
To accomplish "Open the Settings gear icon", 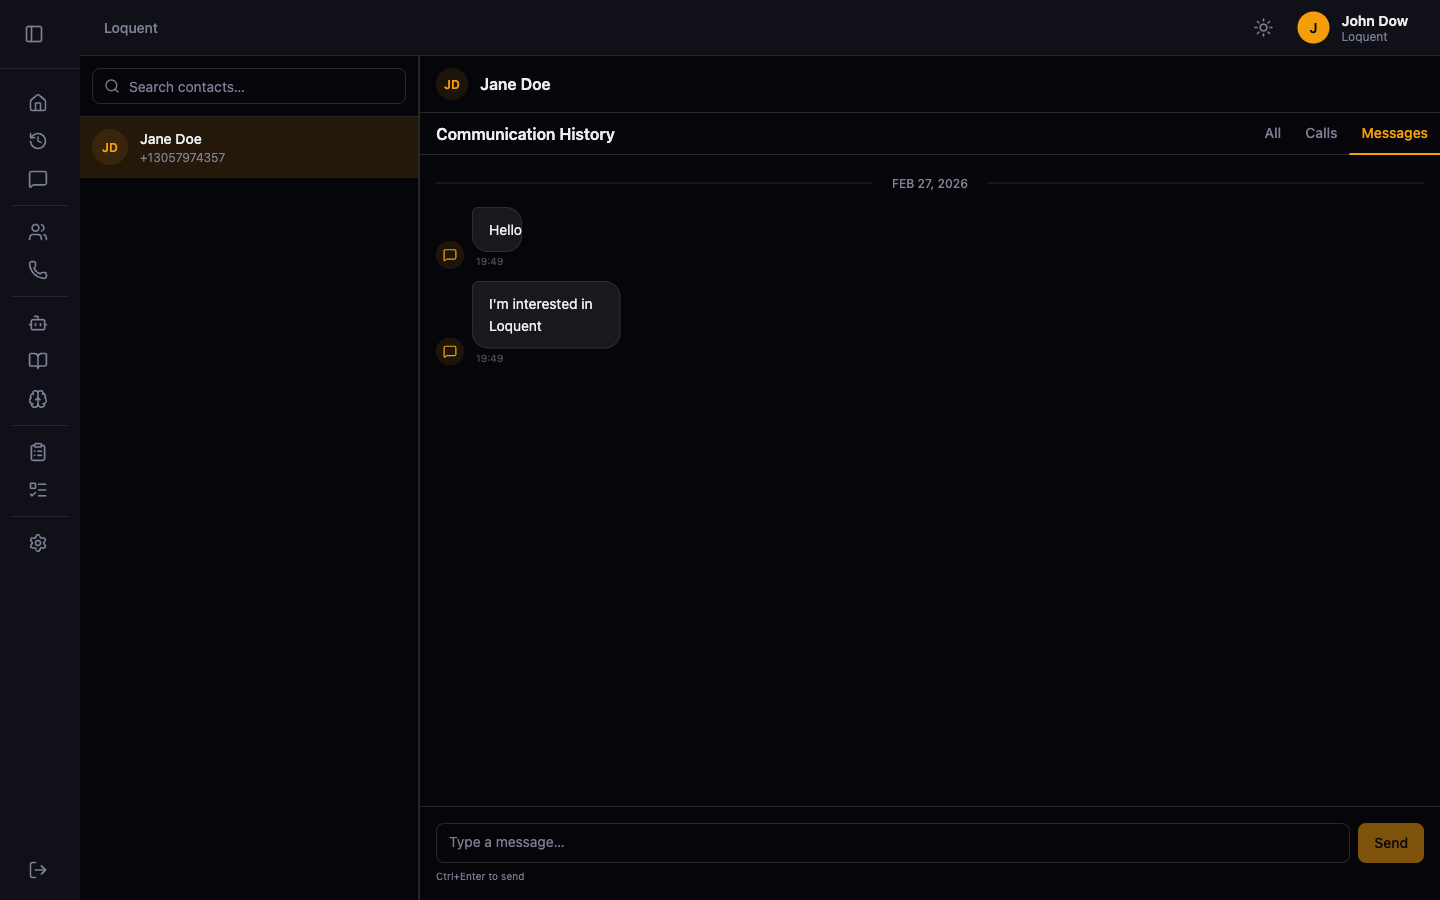I will [x=38, y=543].
